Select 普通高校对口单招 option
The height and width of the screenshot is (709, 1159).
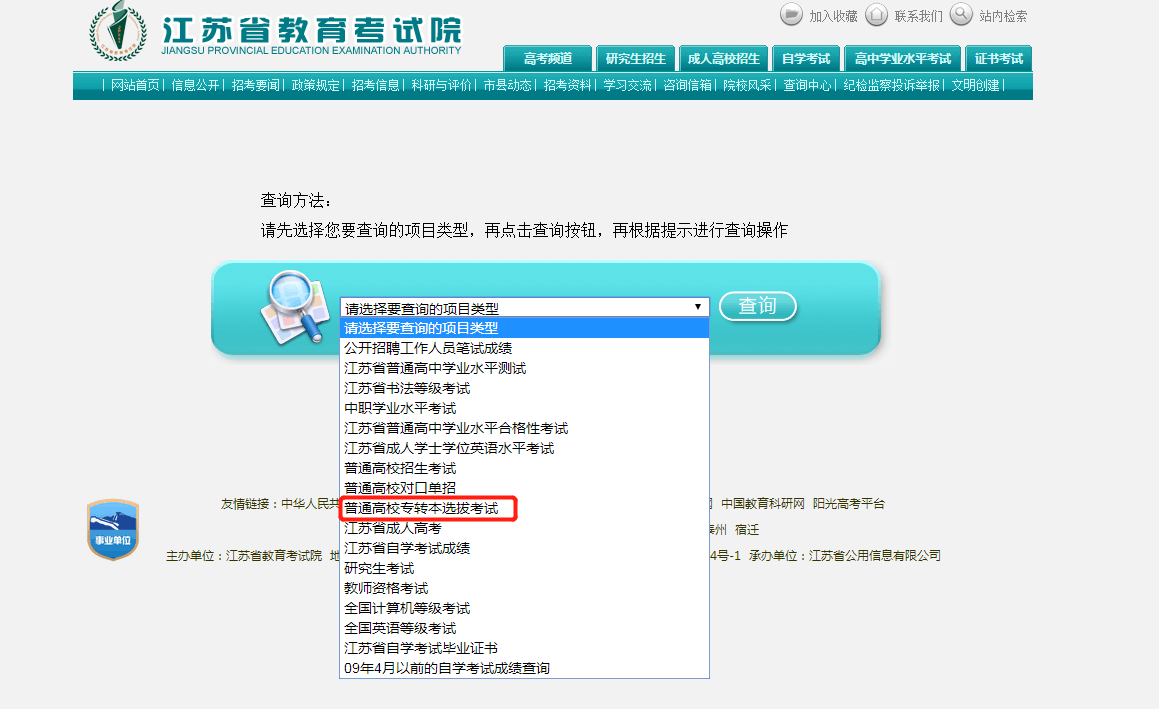point(524,488)
